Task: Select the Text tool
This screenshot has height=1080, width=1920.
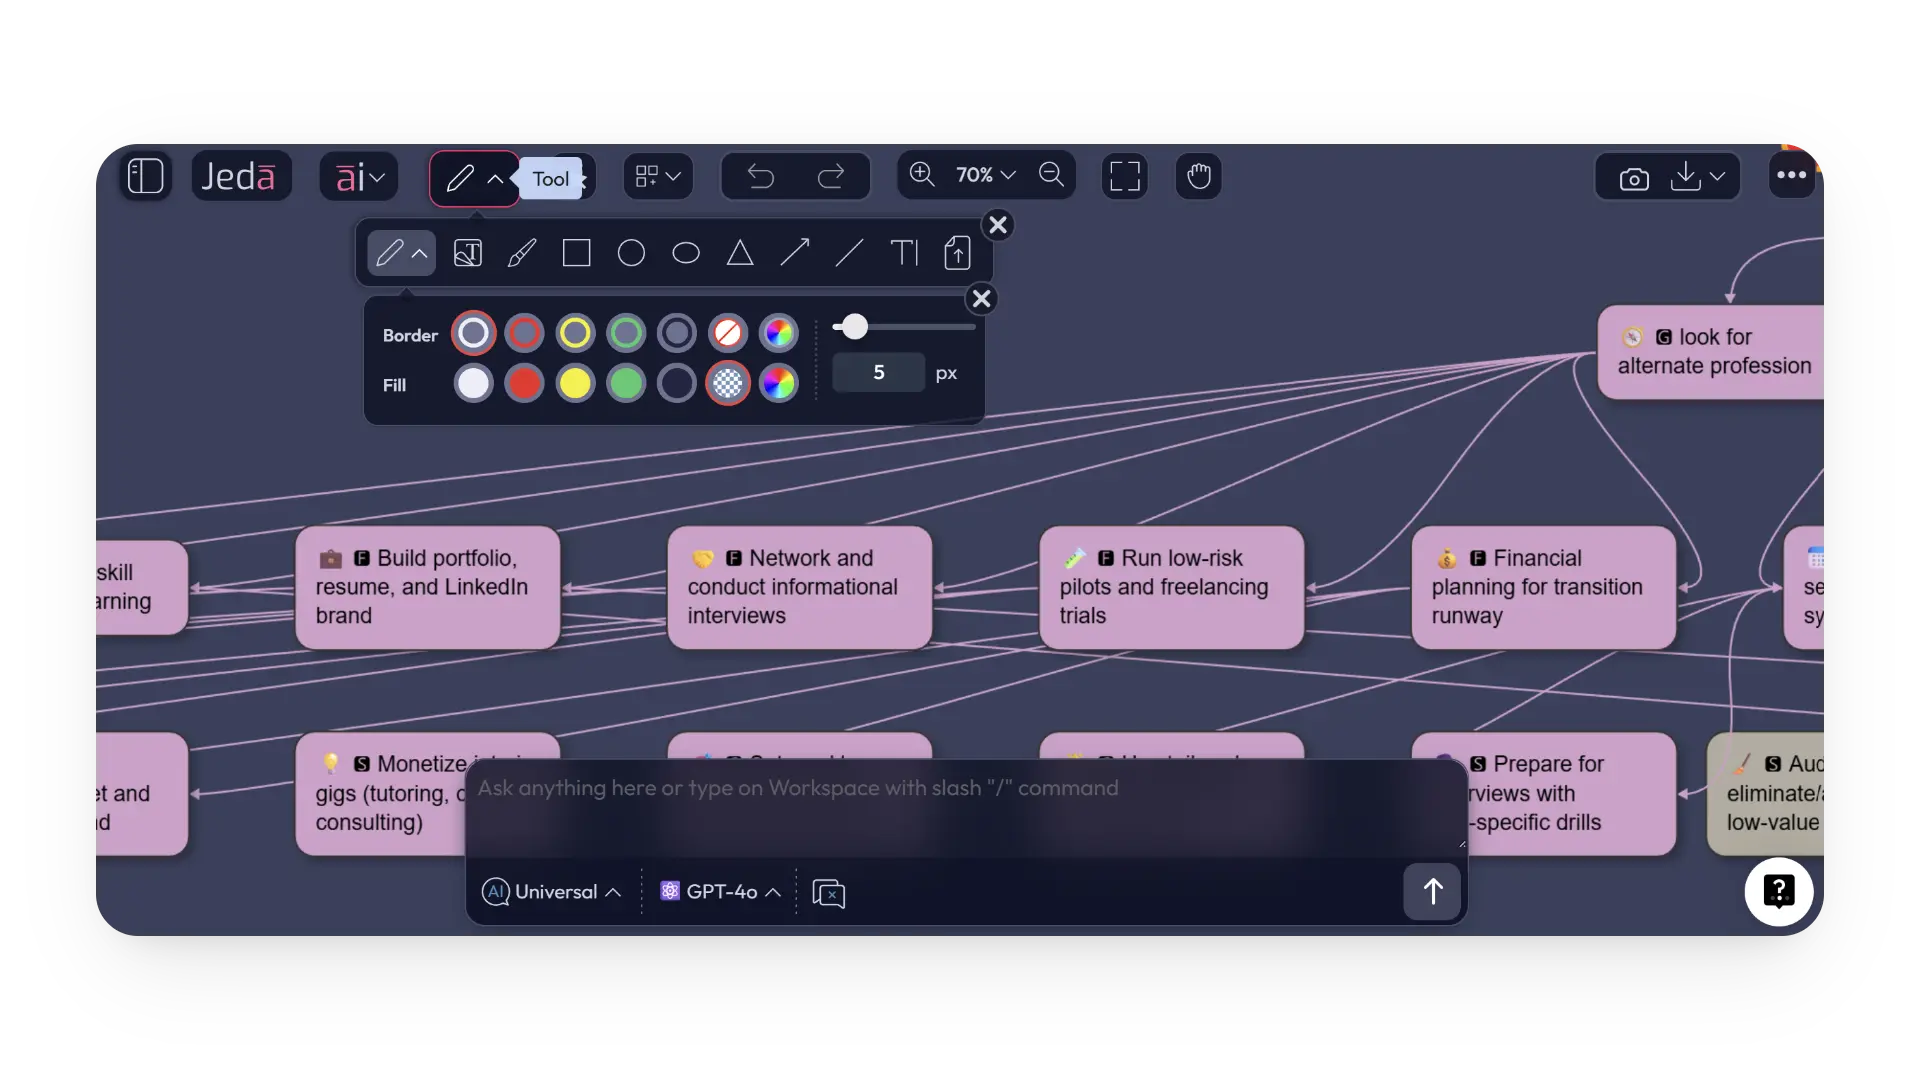Action: coord(903,253)
